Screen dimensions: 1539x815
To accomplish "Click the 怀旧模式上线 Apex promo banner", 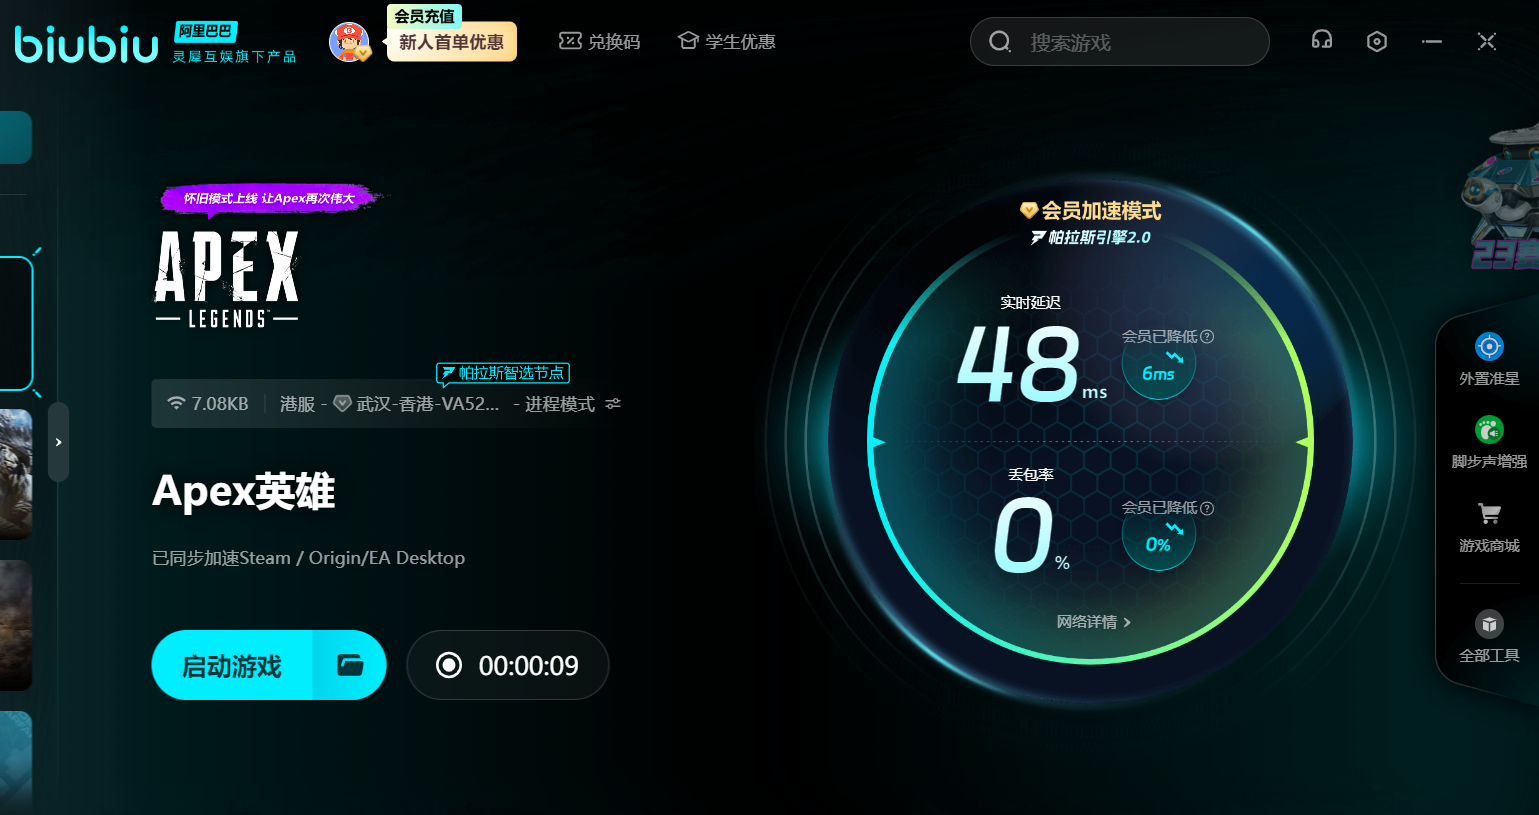I will pos(269,198).
